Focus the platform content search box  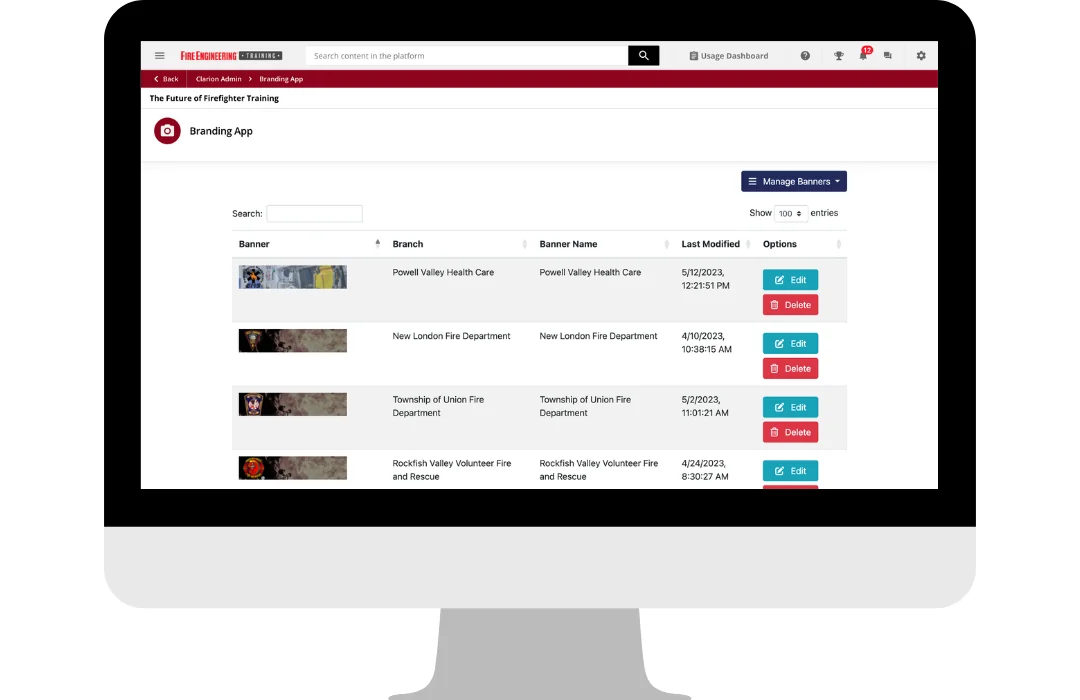[x=467, y=56]
